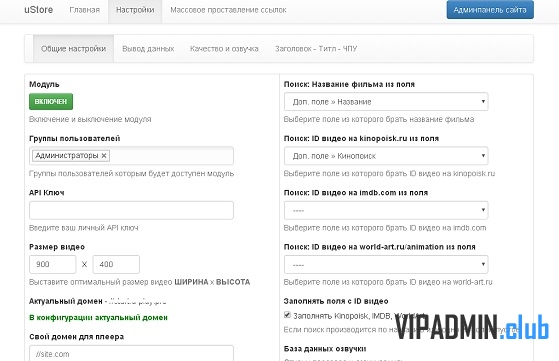The width and height of the screenshot is (559, 361).
Task: Open the kinopoisk.ru ID field dropdown
Action: [386, 156]
